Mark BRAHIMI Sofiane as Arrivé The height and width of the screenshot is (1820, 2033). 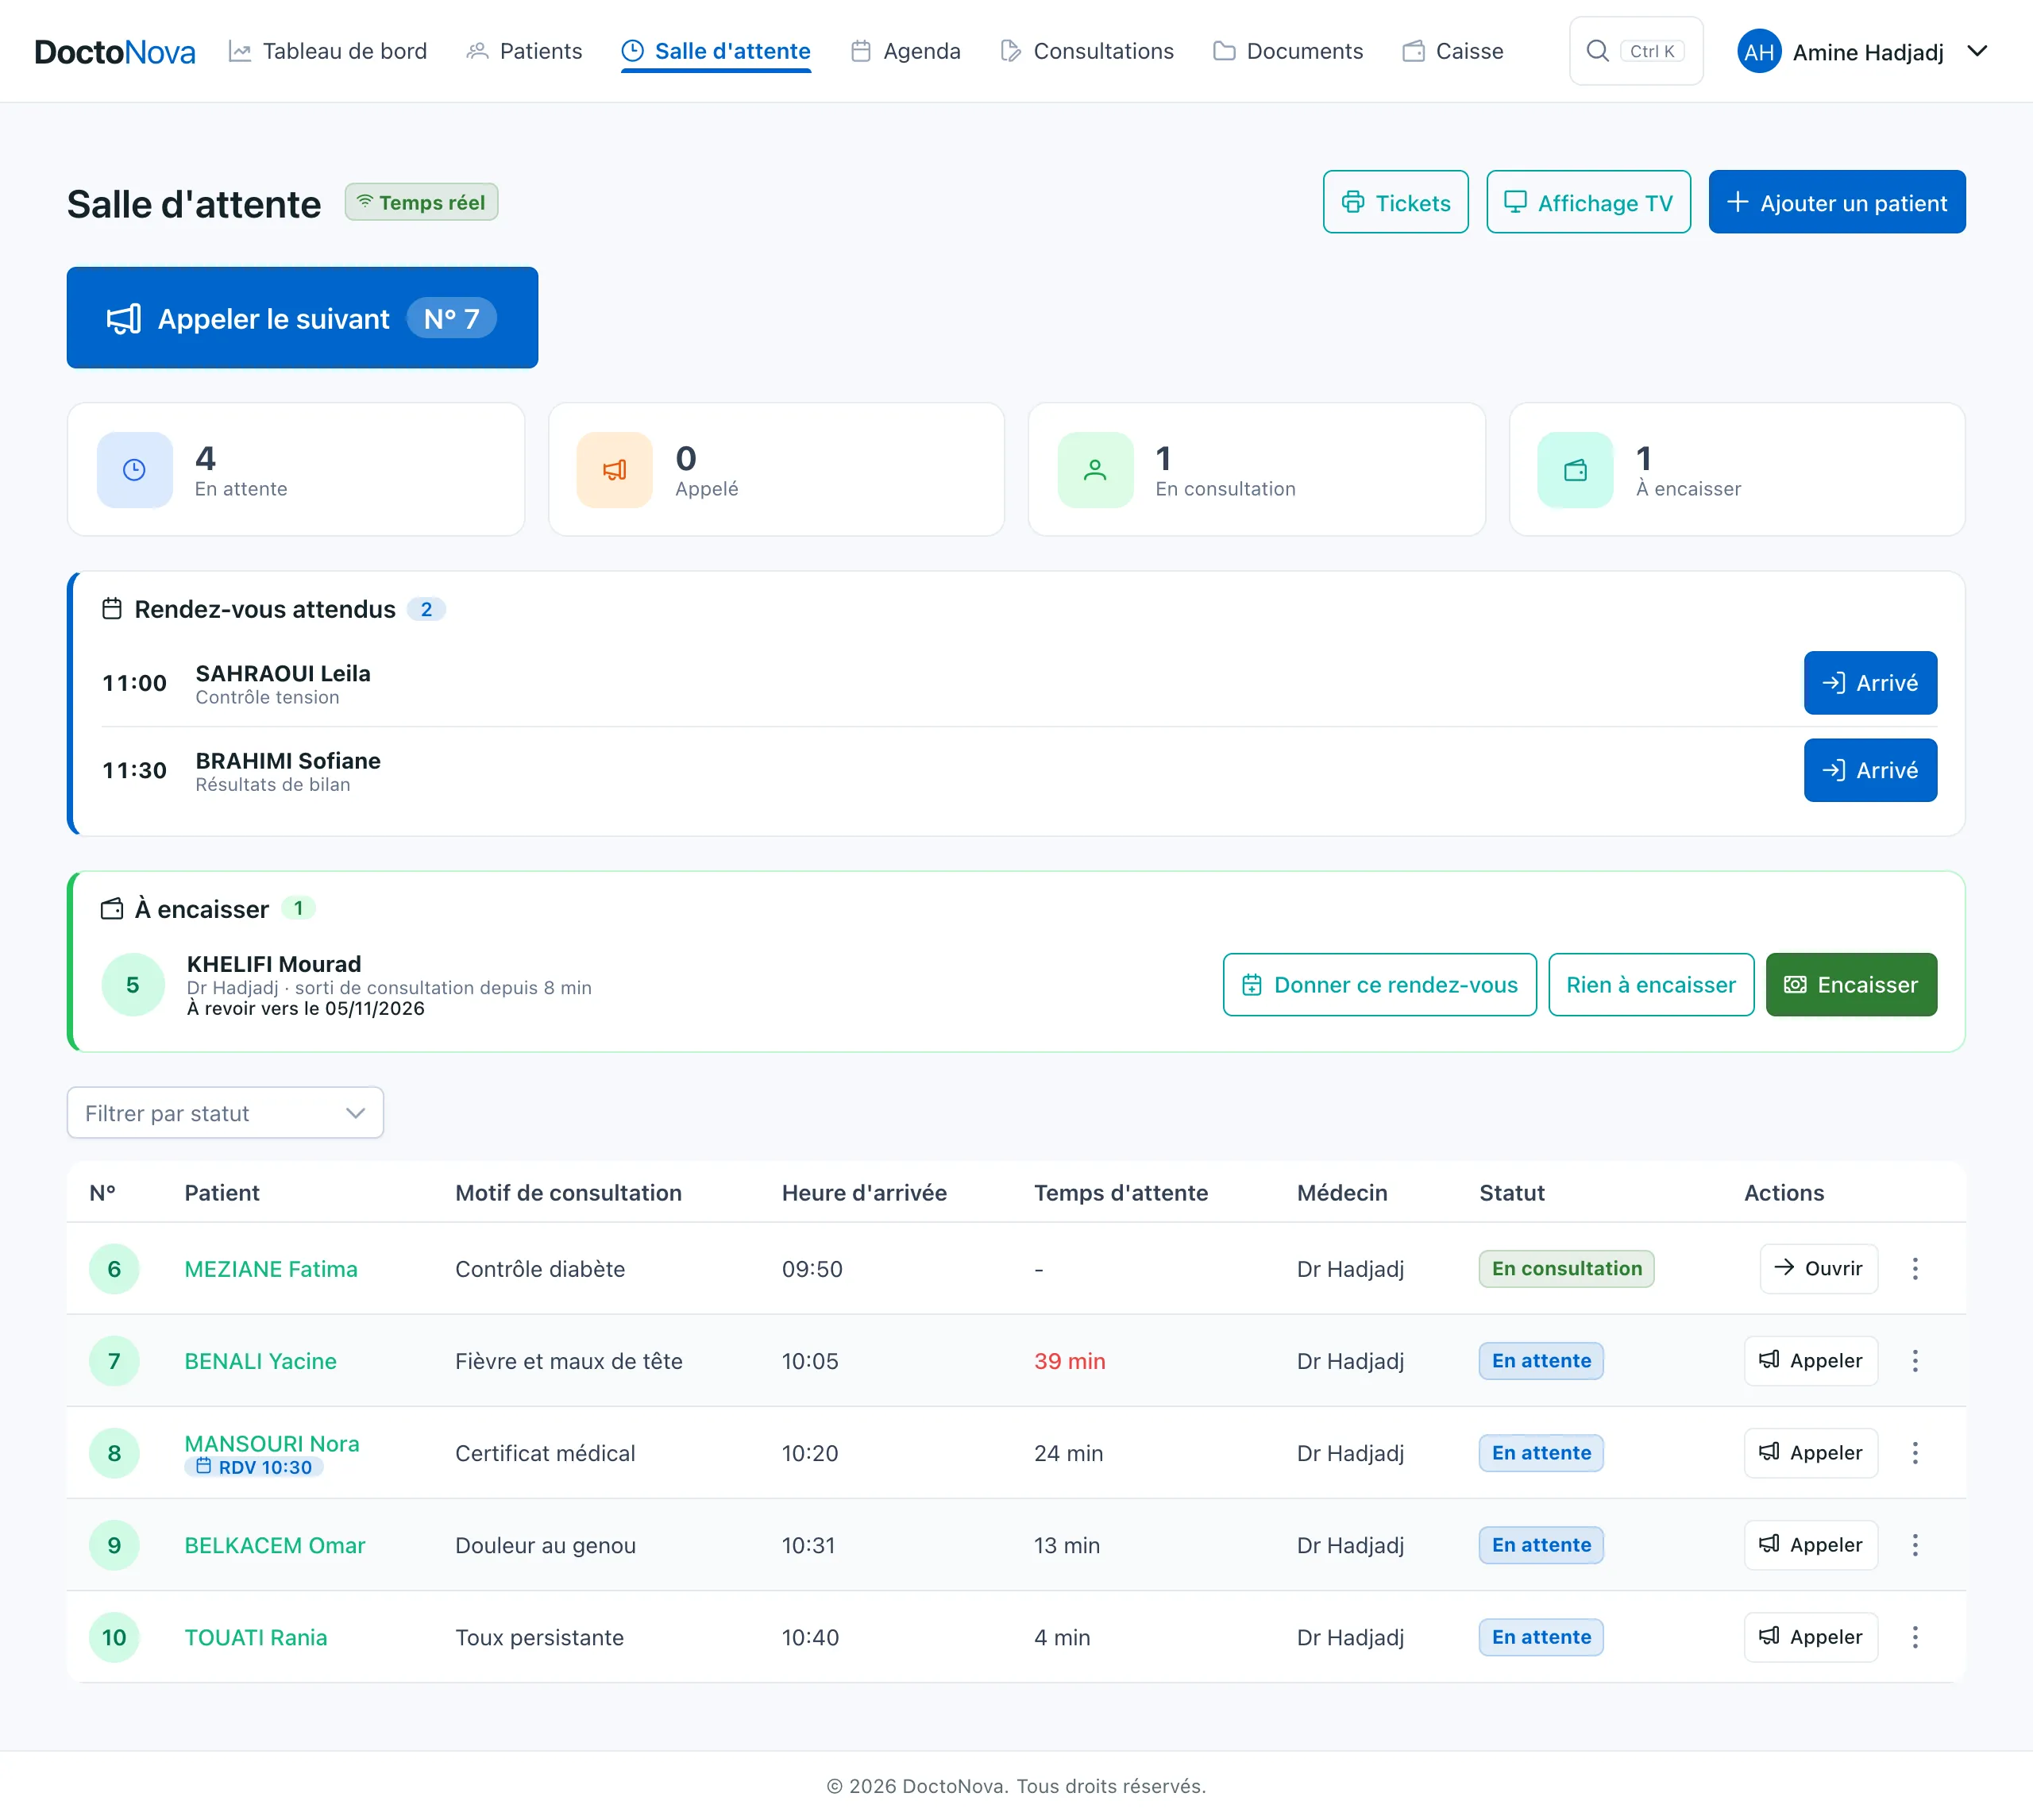1870,770
